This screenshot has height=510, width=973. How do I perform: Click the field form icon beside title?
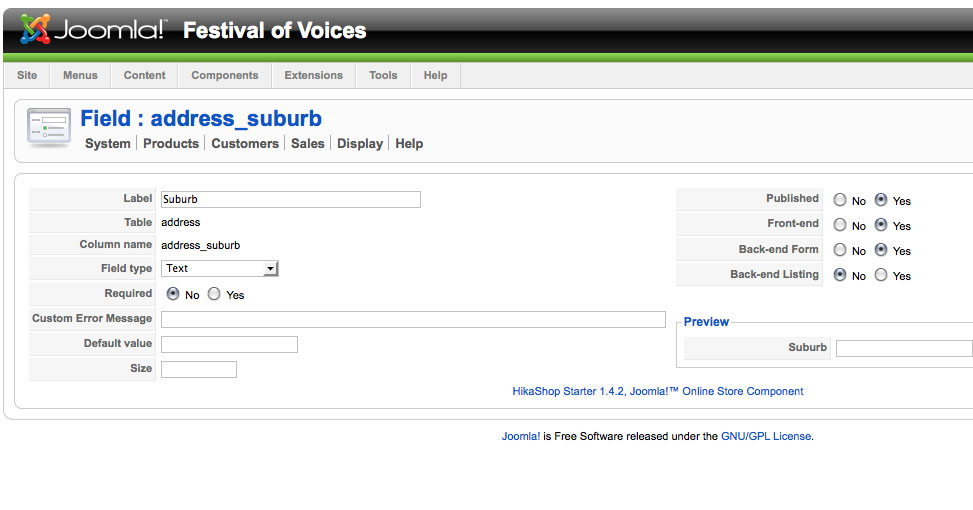(49, 129)
